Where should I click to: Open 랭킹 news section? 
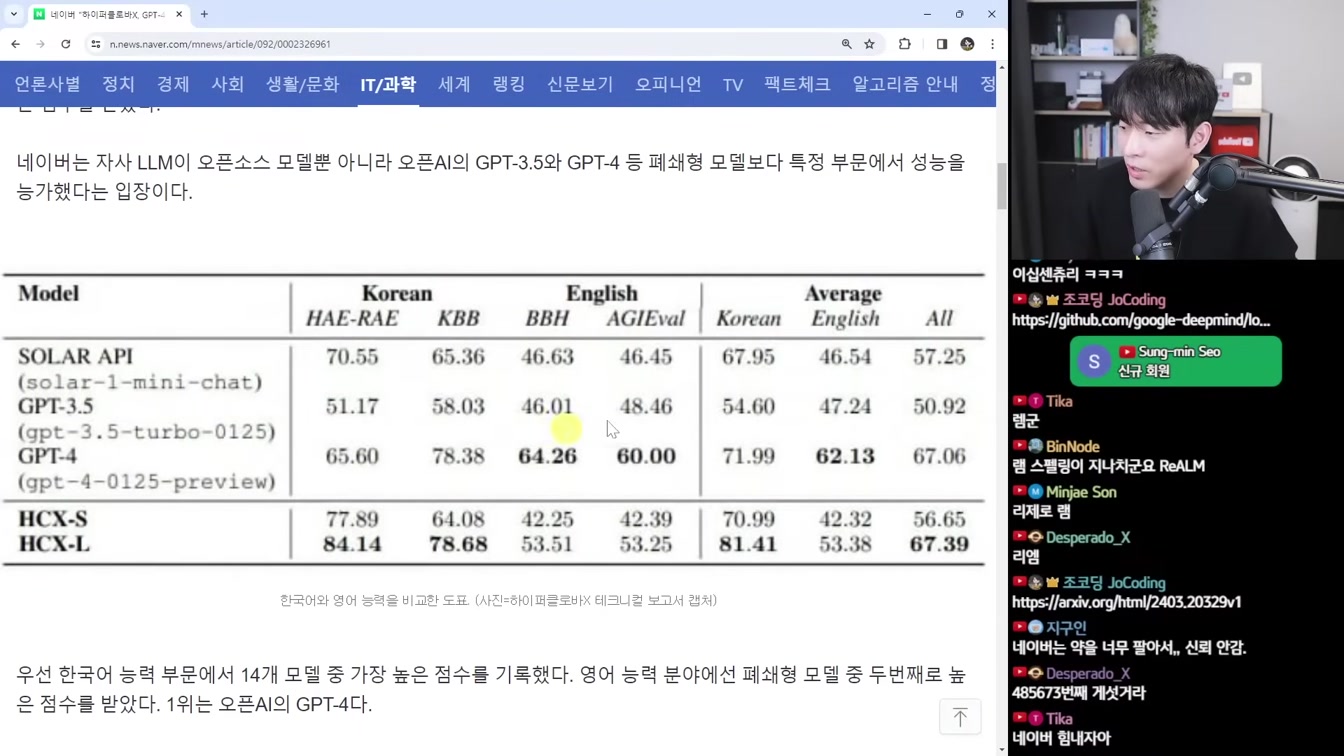coord(509,84)
